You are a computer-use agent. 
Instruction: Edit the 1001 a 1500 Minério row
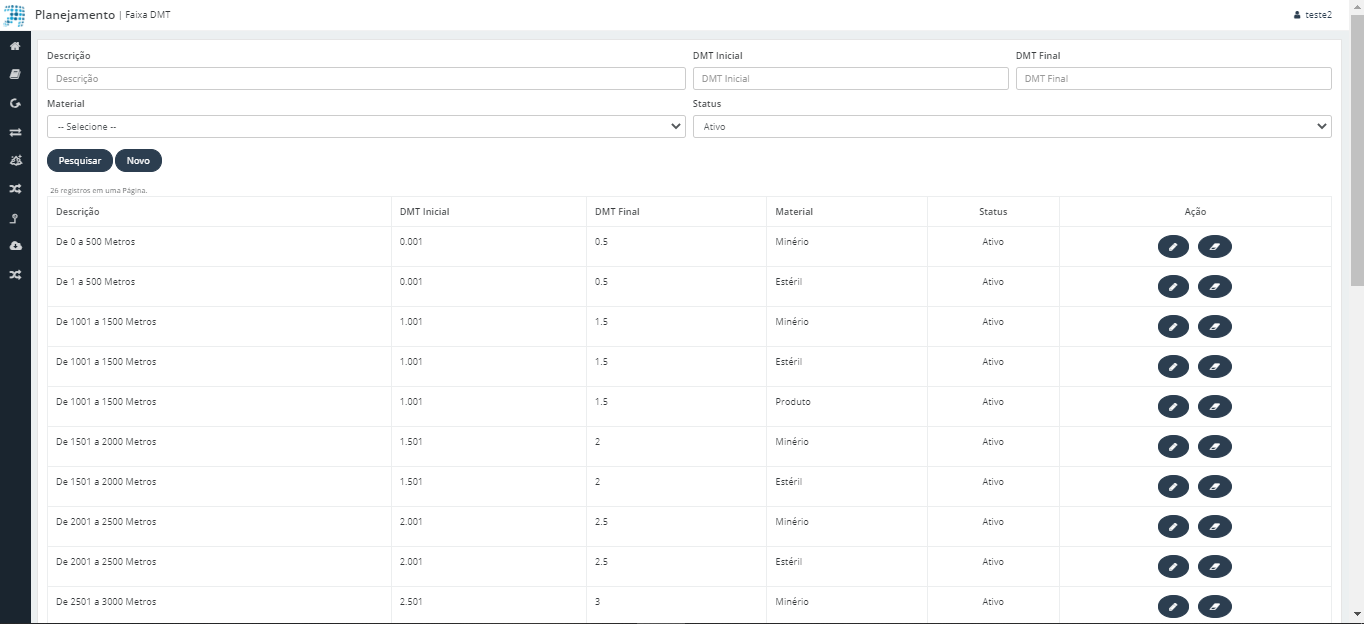click(x=1173, y=327)
